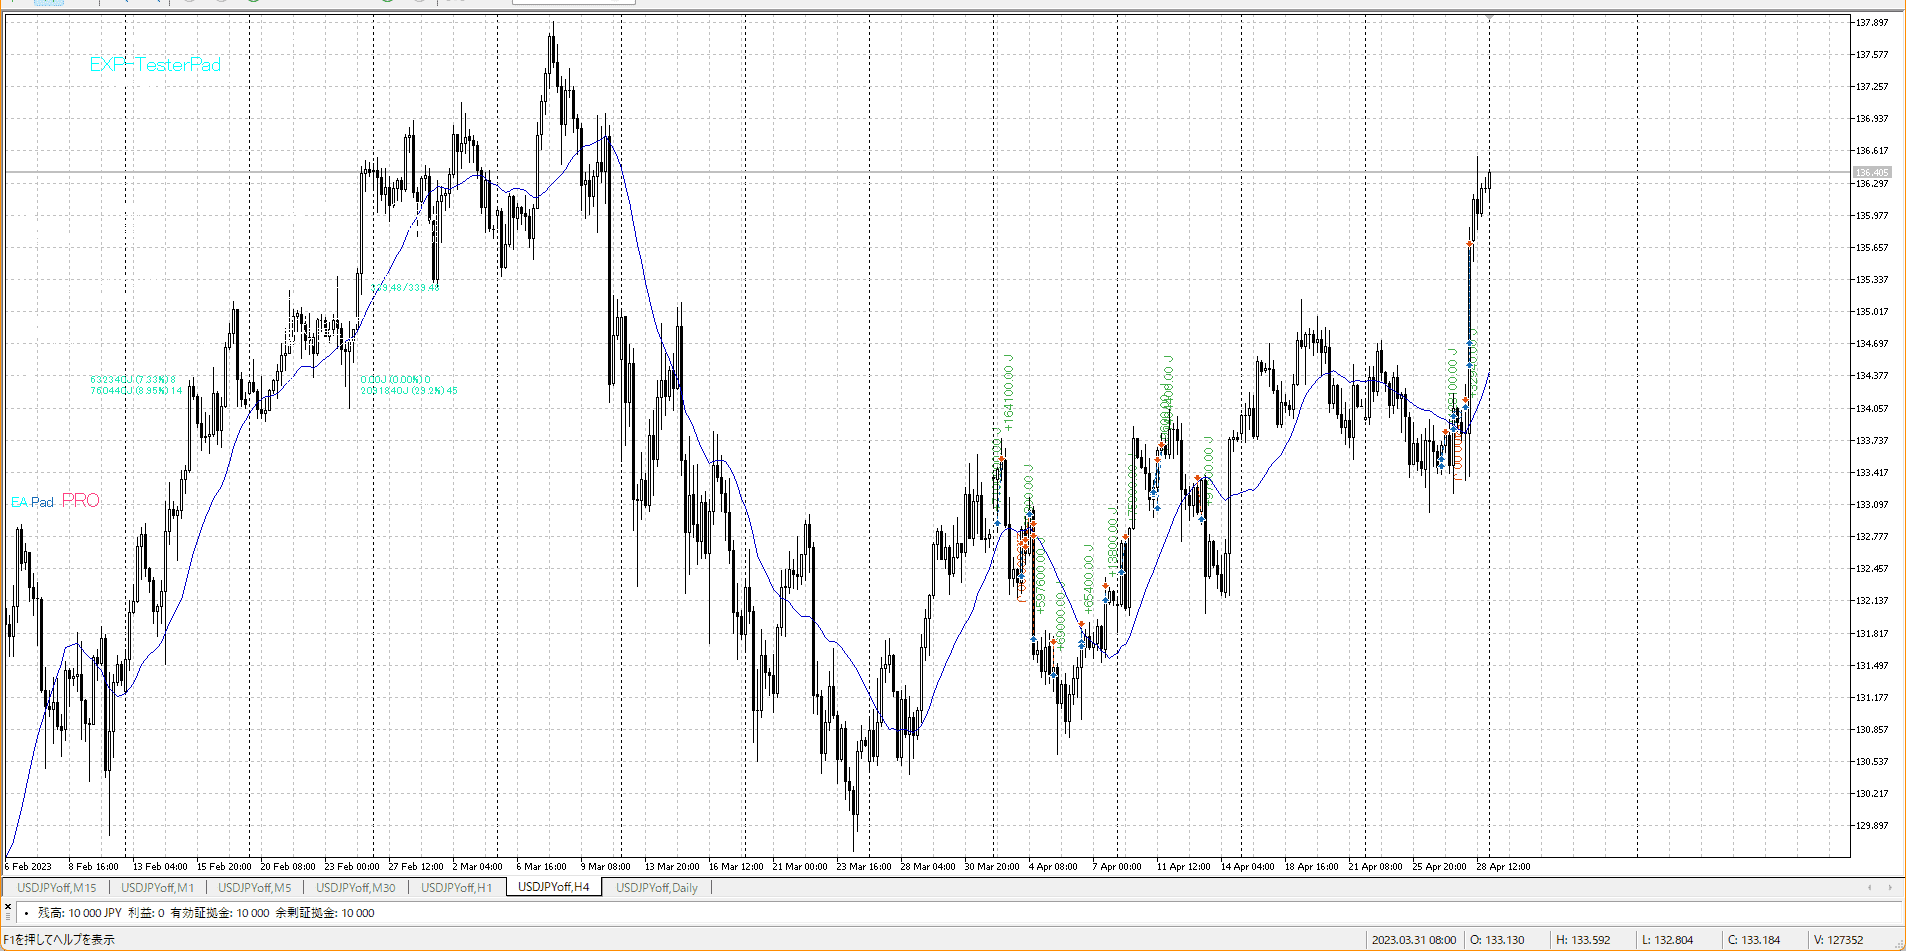
Task: Click the current price marker on price scale
Action: 1871,172
